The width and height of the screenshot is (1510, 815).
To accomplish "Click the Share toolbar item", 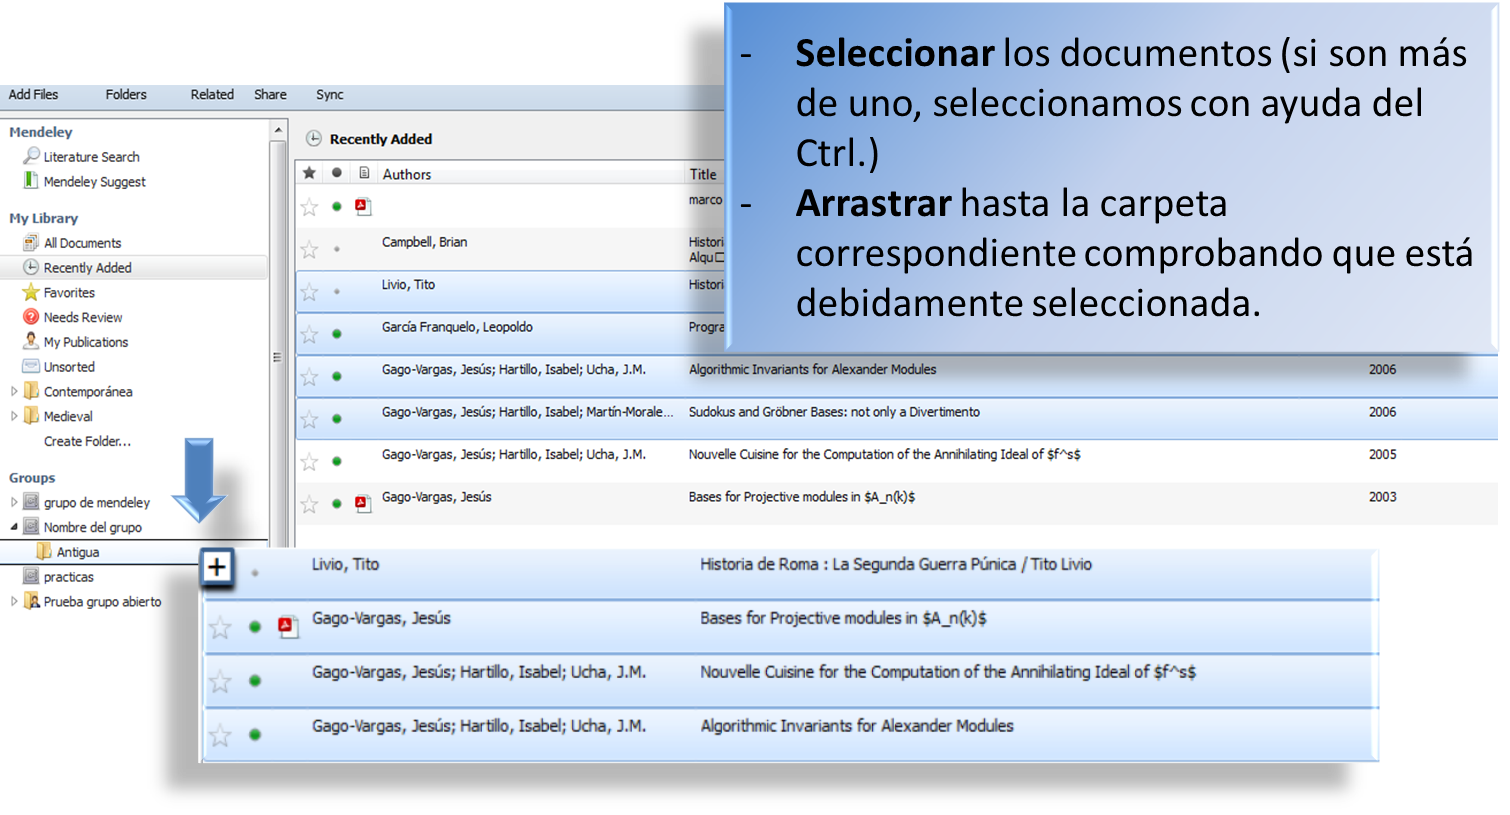I will pyautogui.click(x=270, y=94).
